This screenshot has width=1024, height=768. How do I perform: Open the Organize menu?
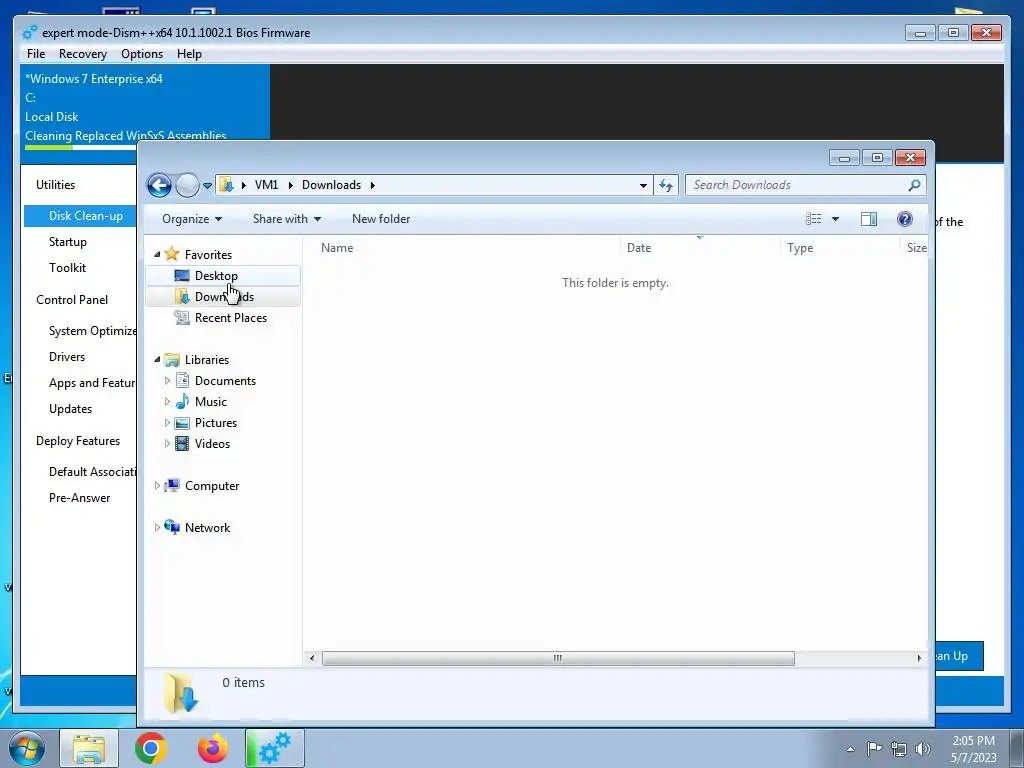192,219
